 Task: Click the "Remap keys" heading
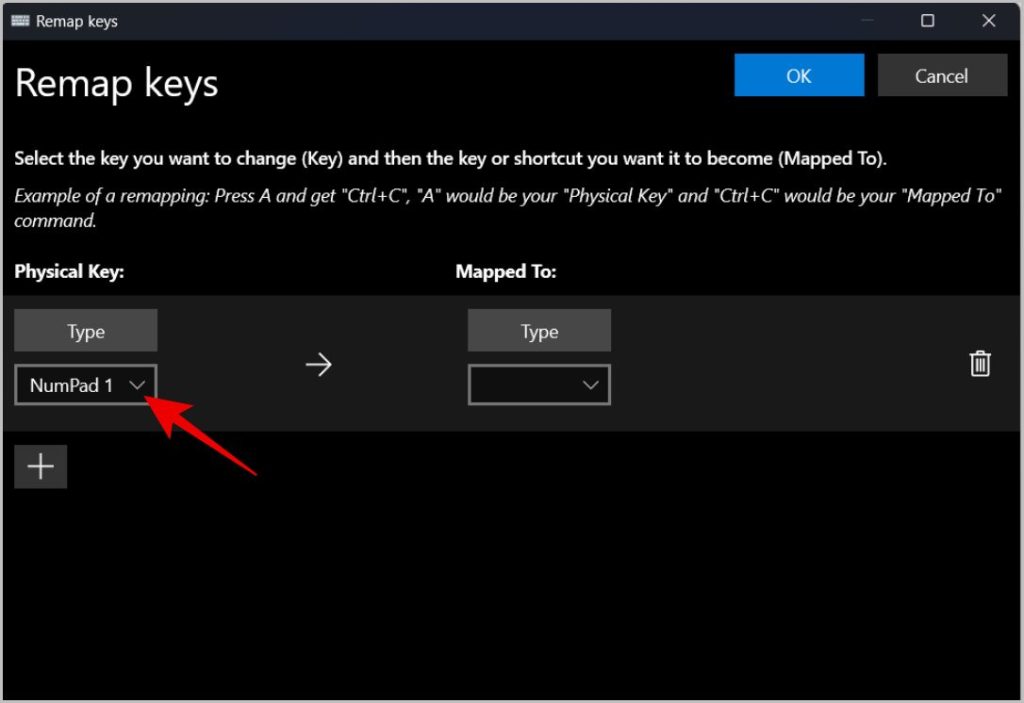tap(116, 84)
